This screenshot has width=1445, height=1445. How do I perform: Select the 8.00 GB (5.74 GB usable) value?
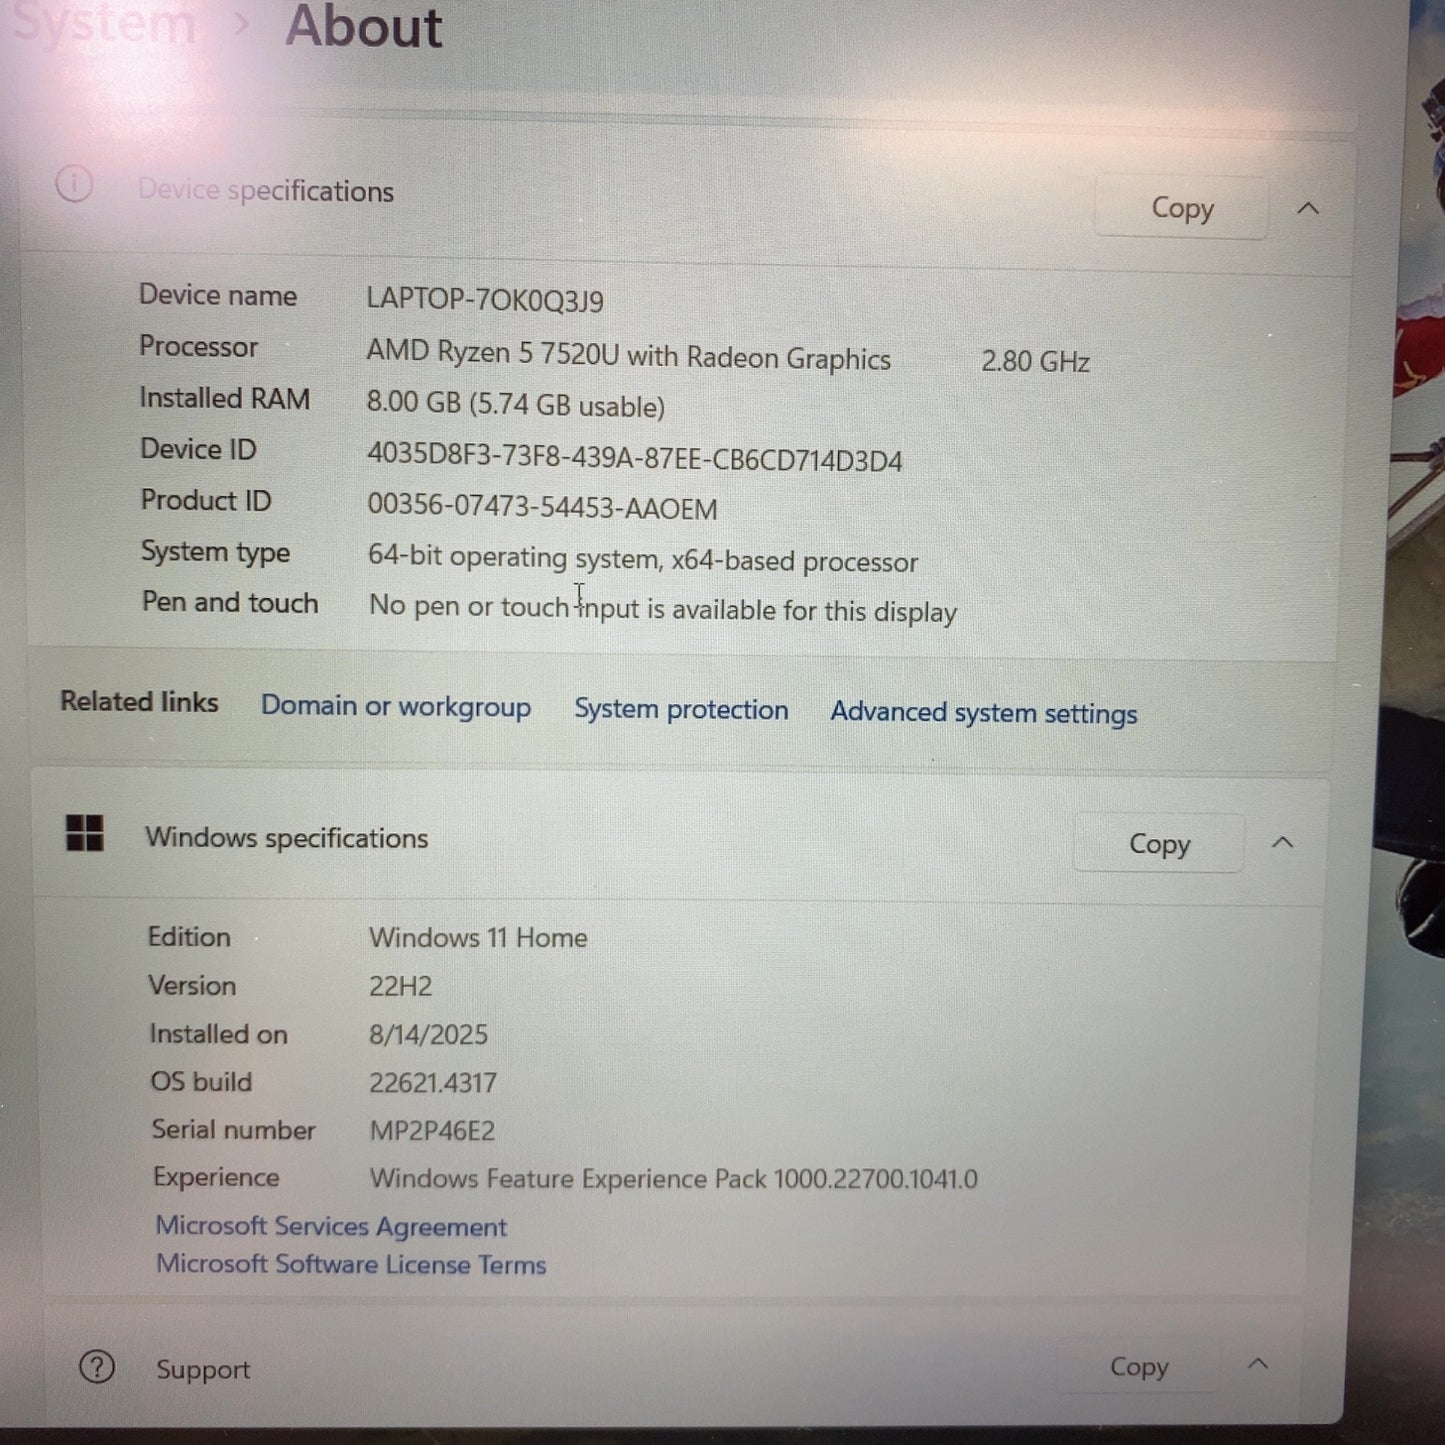click(516, 405)
